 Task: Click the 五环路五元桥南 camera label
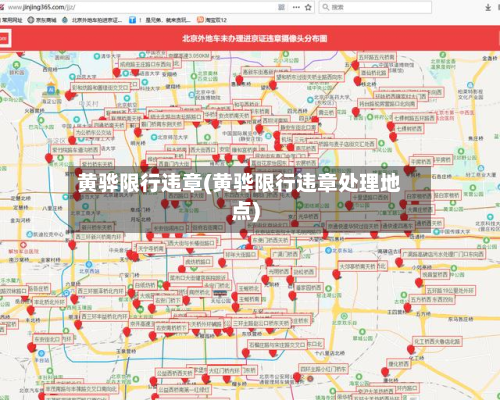click(377, 57)
